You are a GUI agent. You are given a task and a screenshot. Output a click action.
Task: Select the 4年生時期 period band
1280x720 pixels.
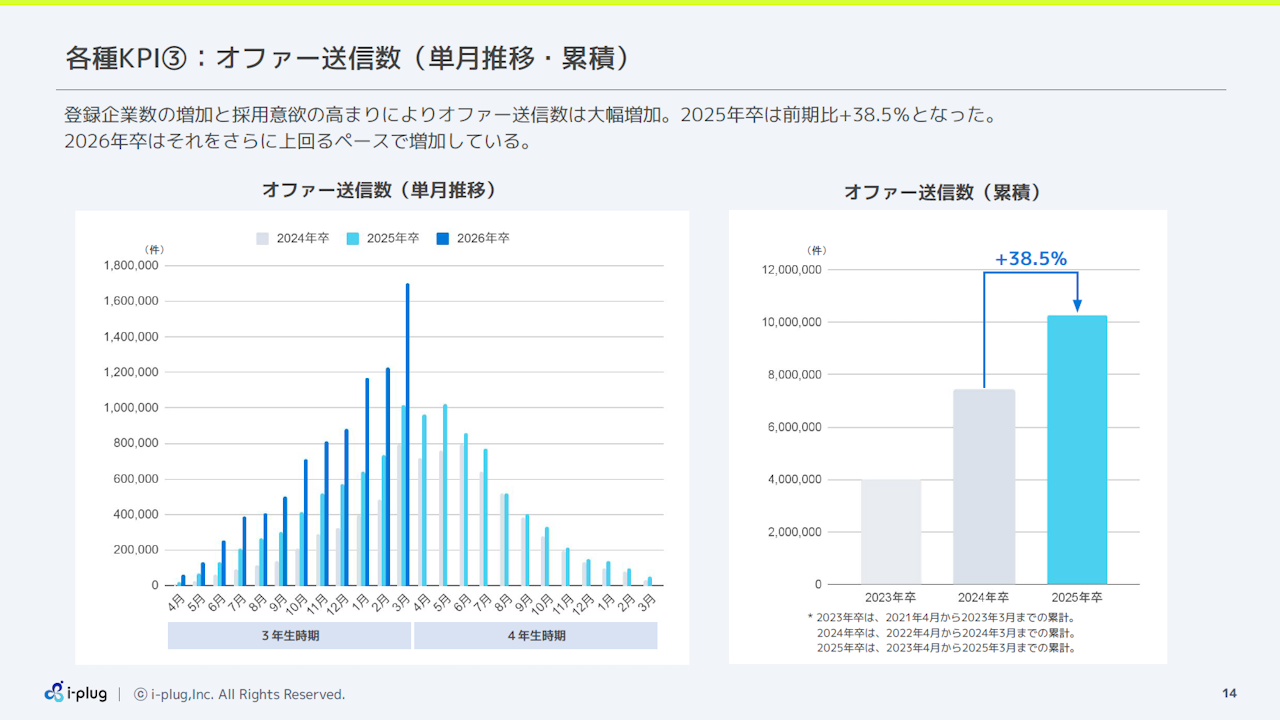coord(535,636)
